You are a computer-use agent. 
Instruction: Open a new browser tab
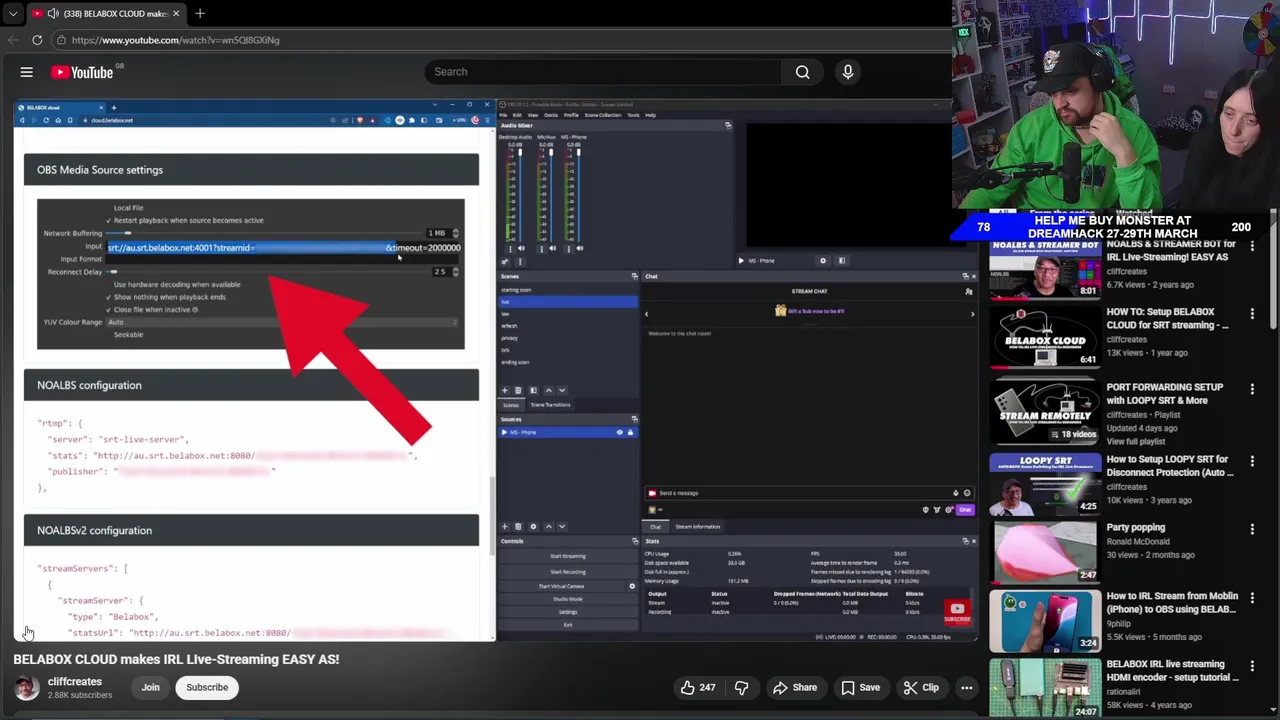click(200, 13)
